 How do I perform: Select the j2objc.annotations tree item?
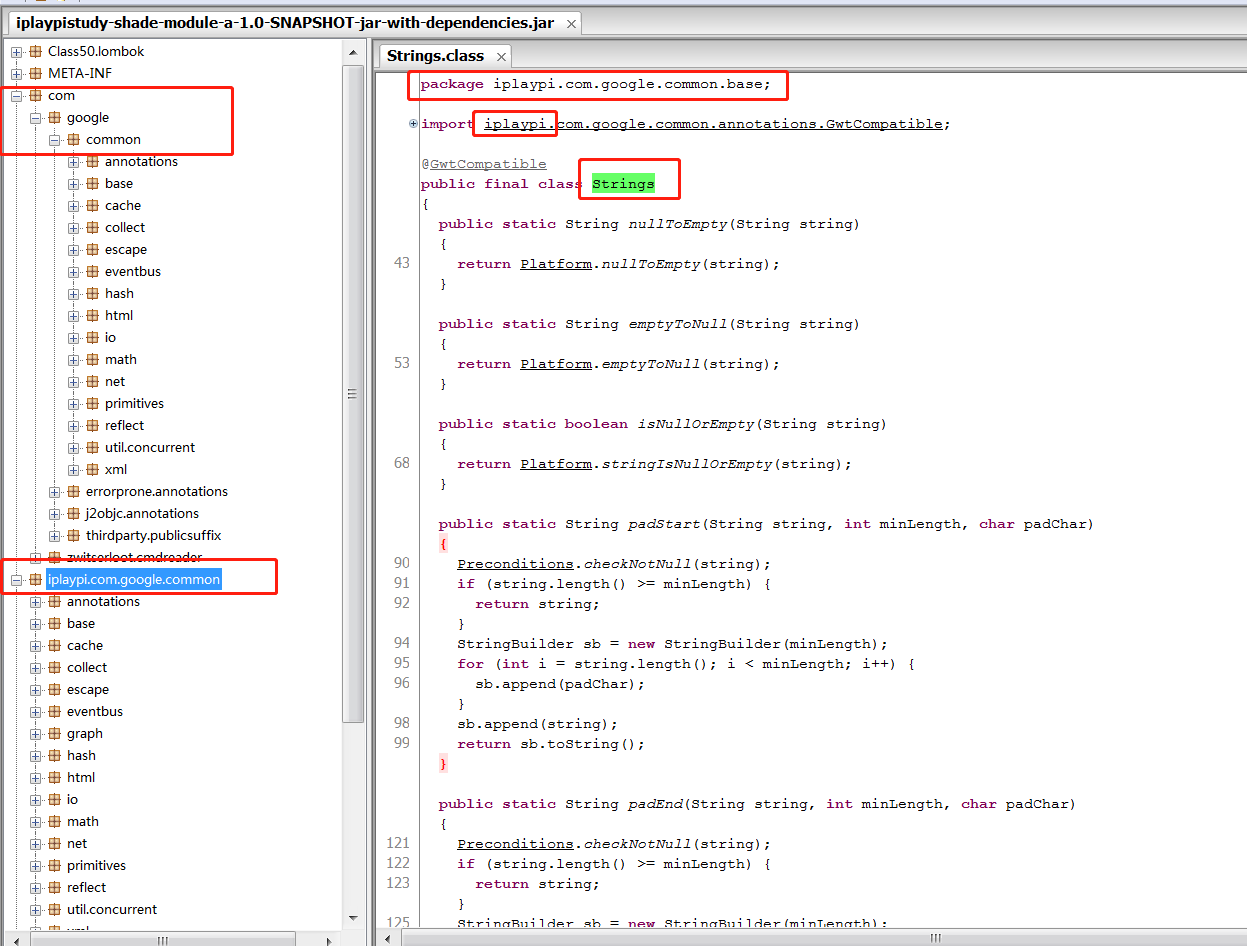[142, 513]
